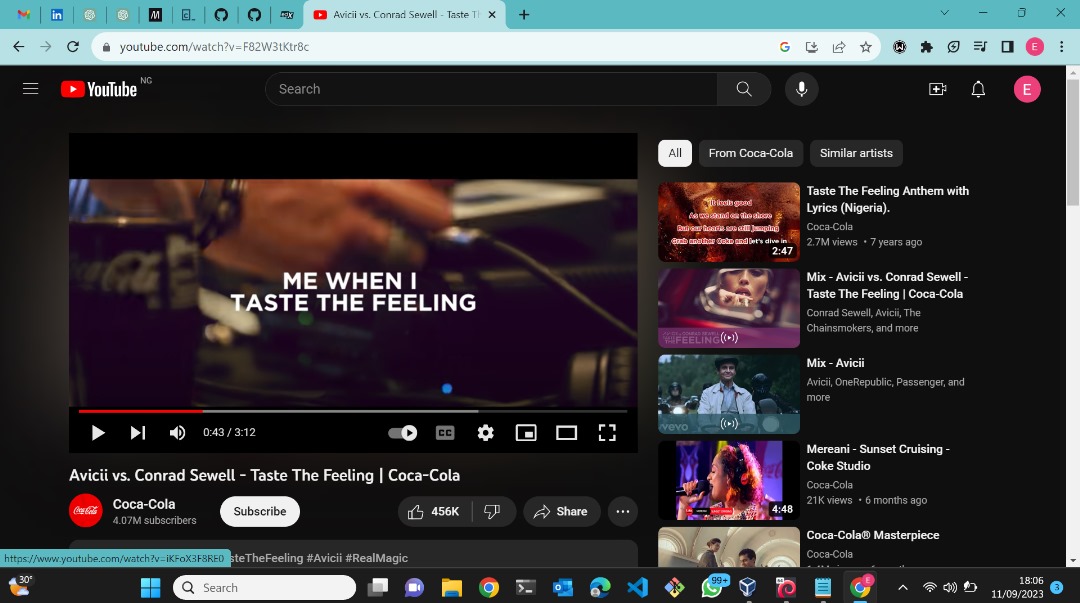
Task: Start voice search with the microphone
Action: 802,89
